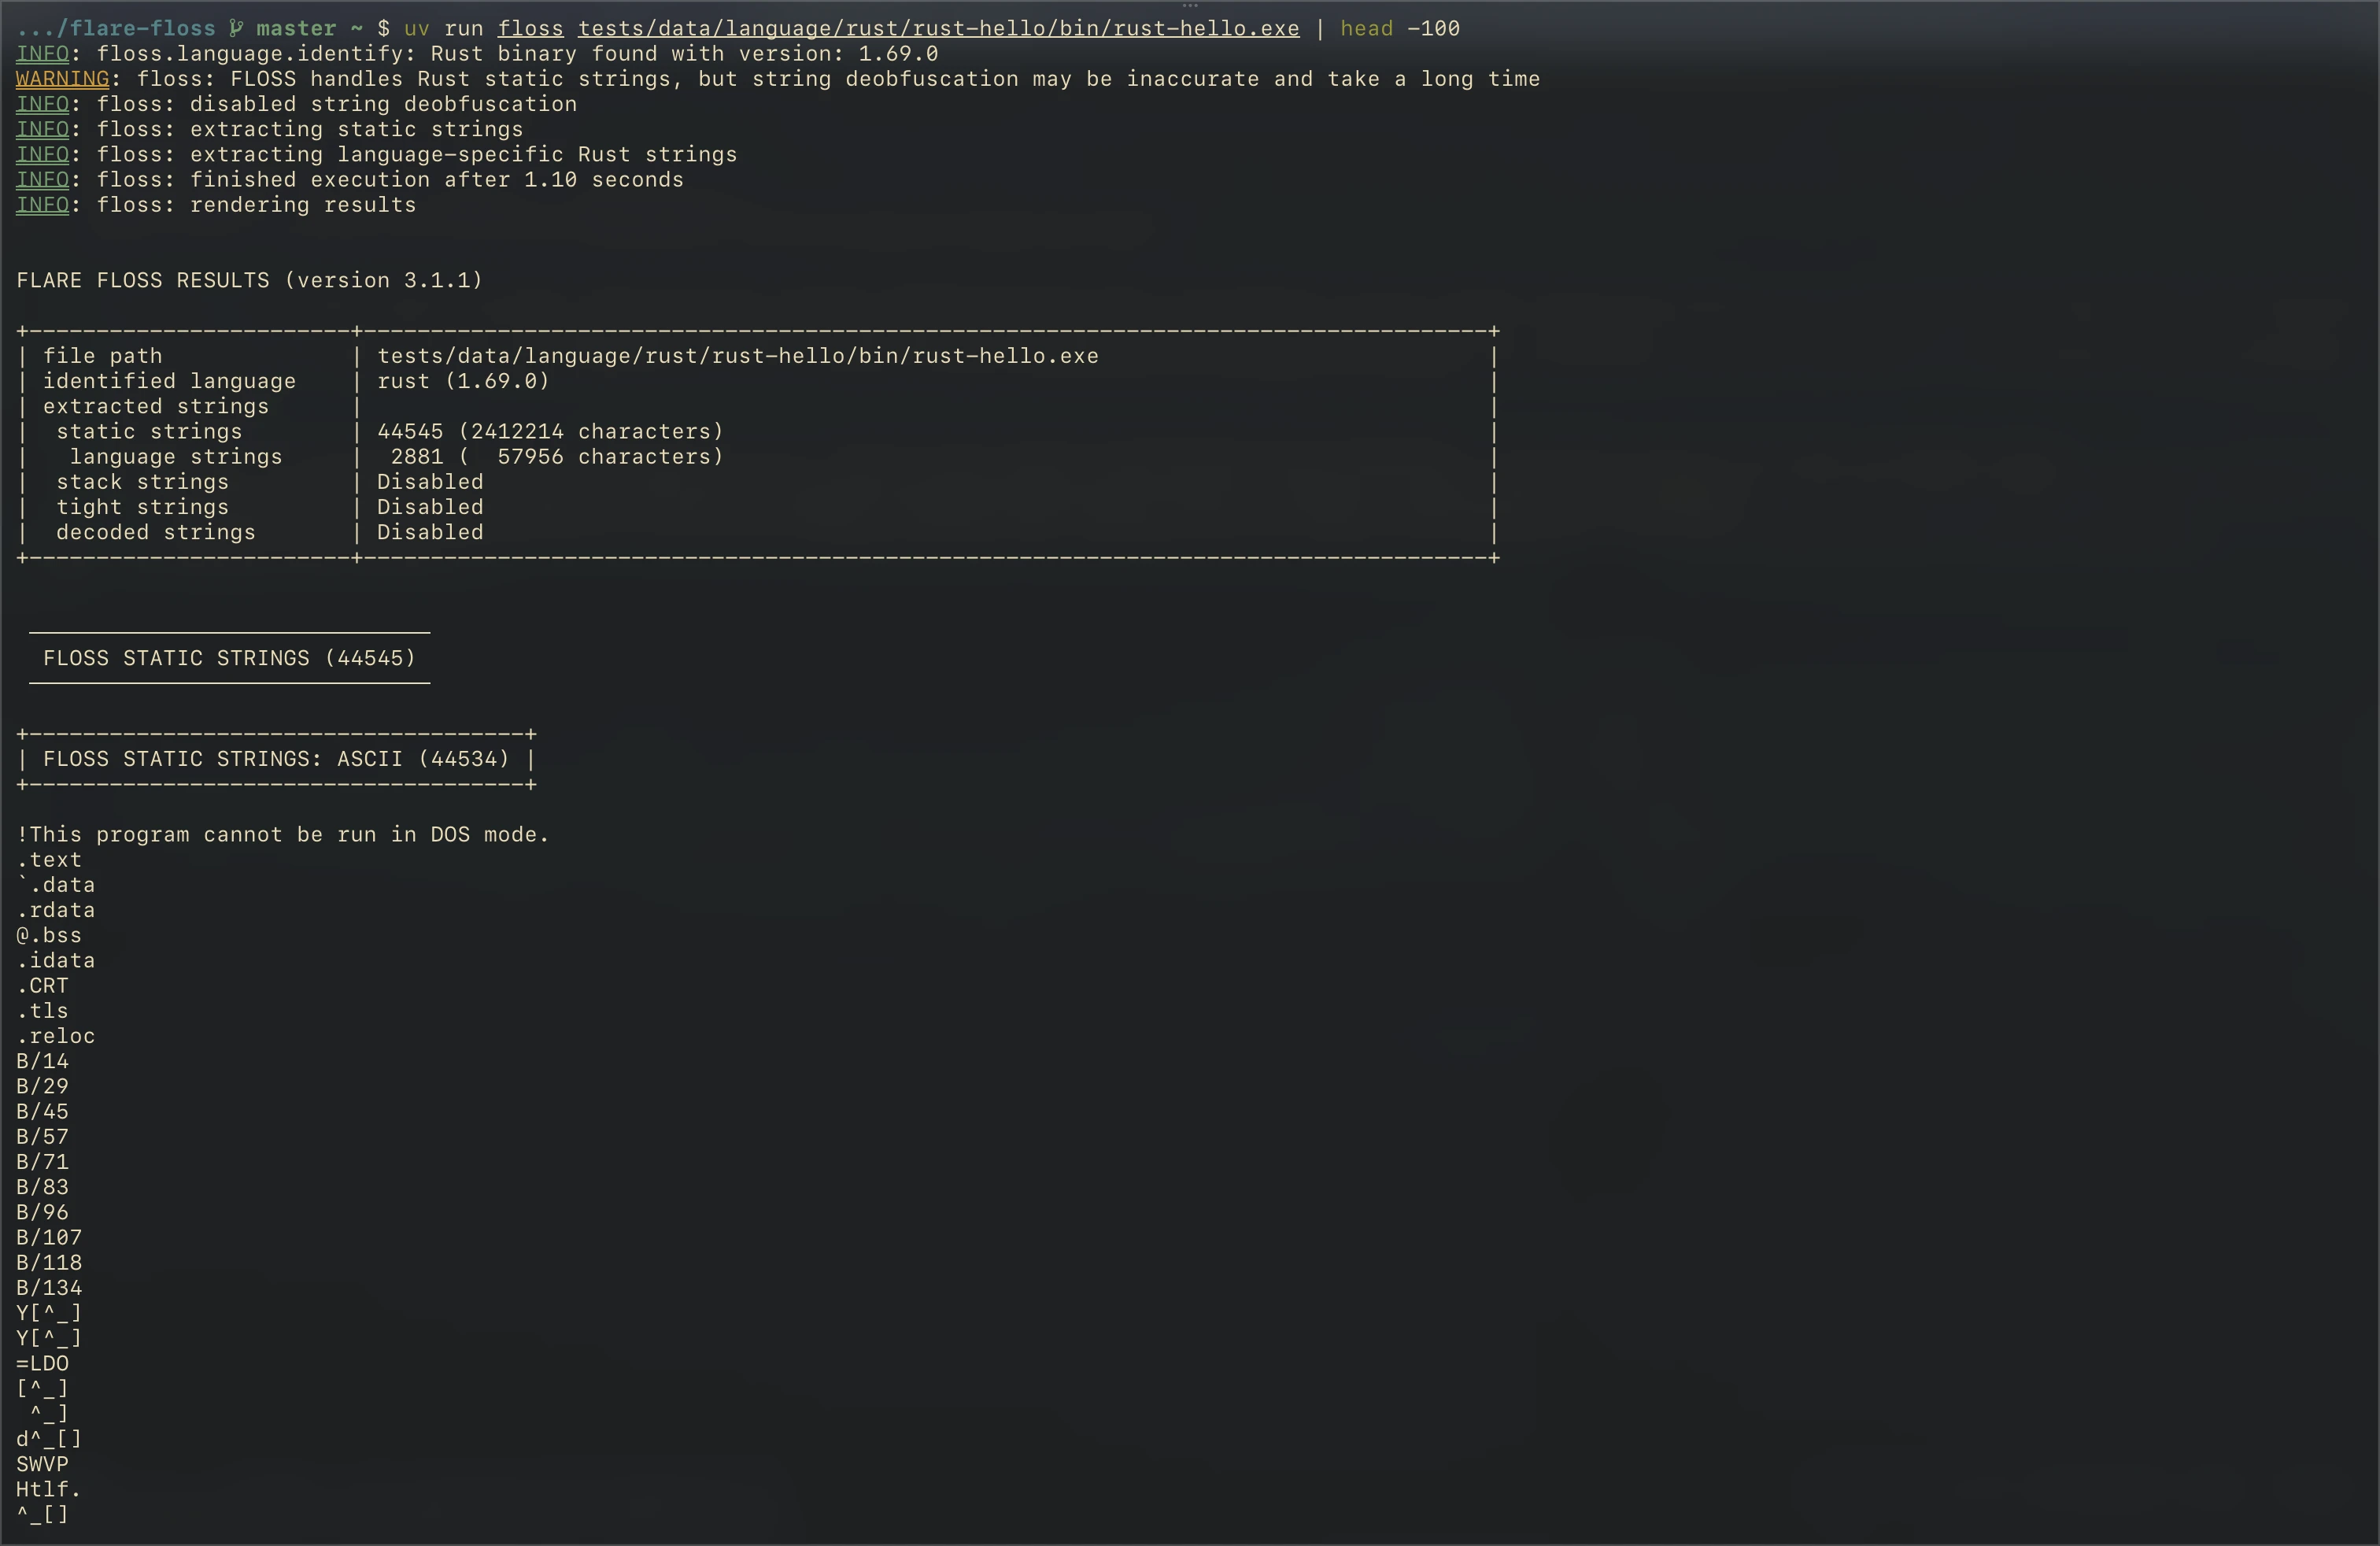
Task: Click '44545 (2412214 characters)' value
Action: click(550, 431)
